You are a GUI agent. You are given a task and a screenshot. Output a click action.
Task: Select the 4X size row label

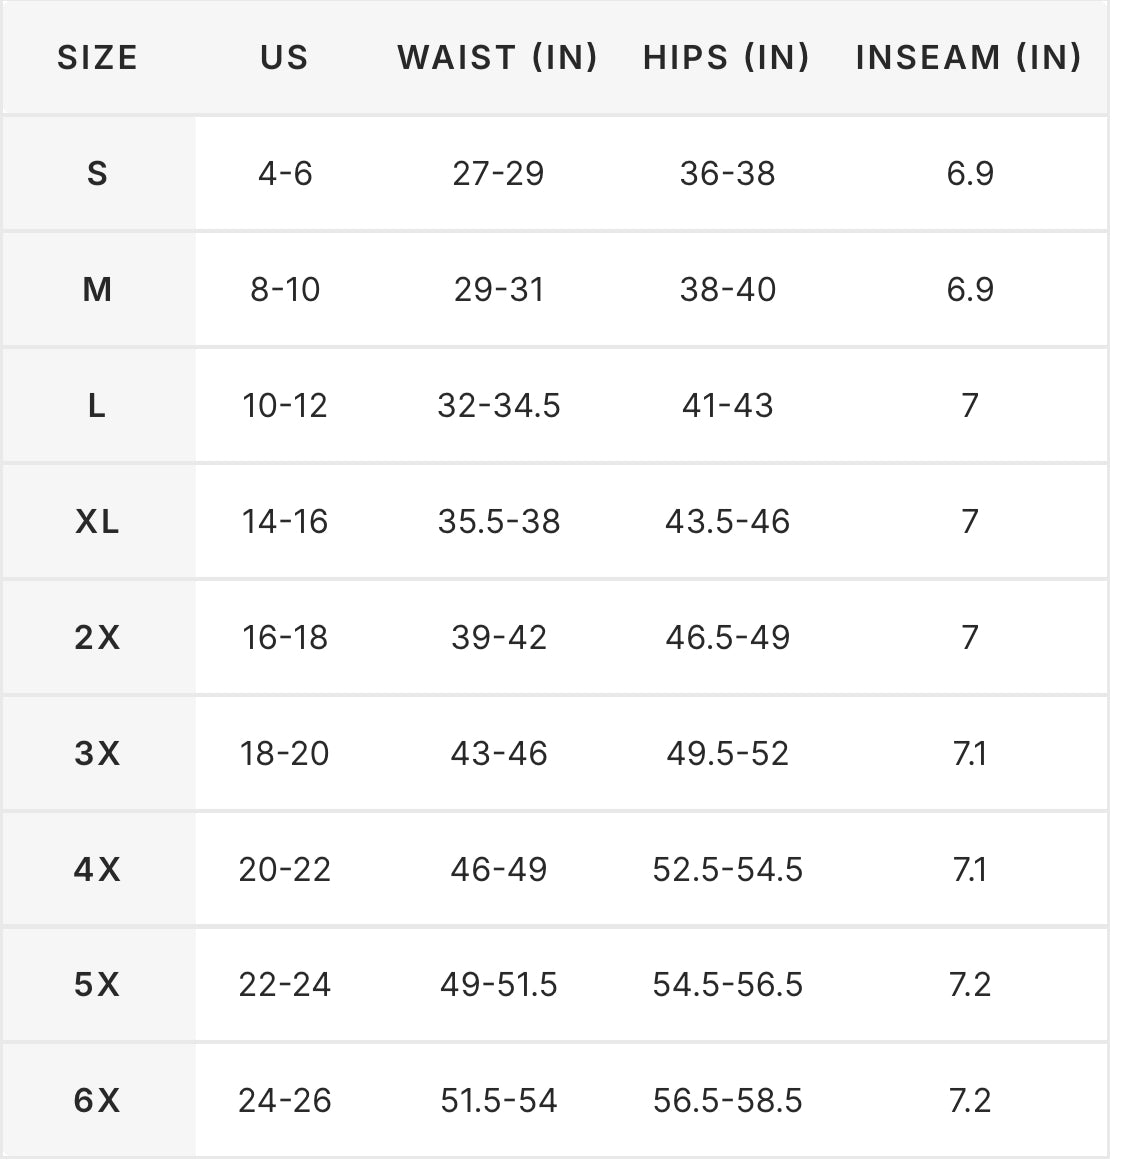[97, 869]
